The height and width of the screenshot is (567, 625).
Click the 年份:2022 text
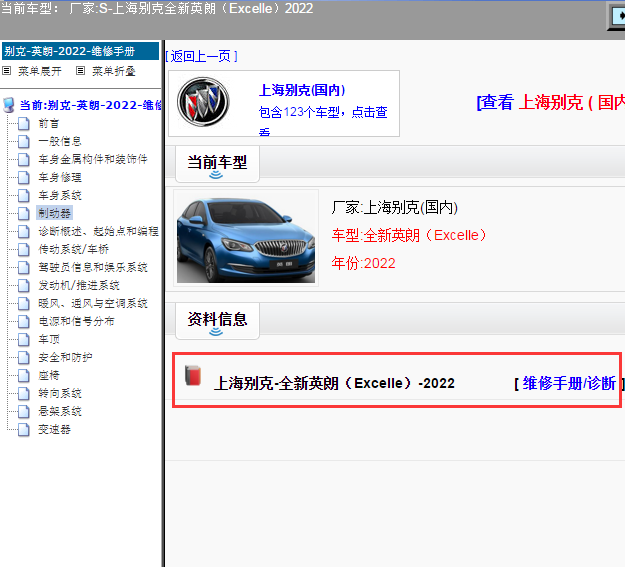(364, 263)
